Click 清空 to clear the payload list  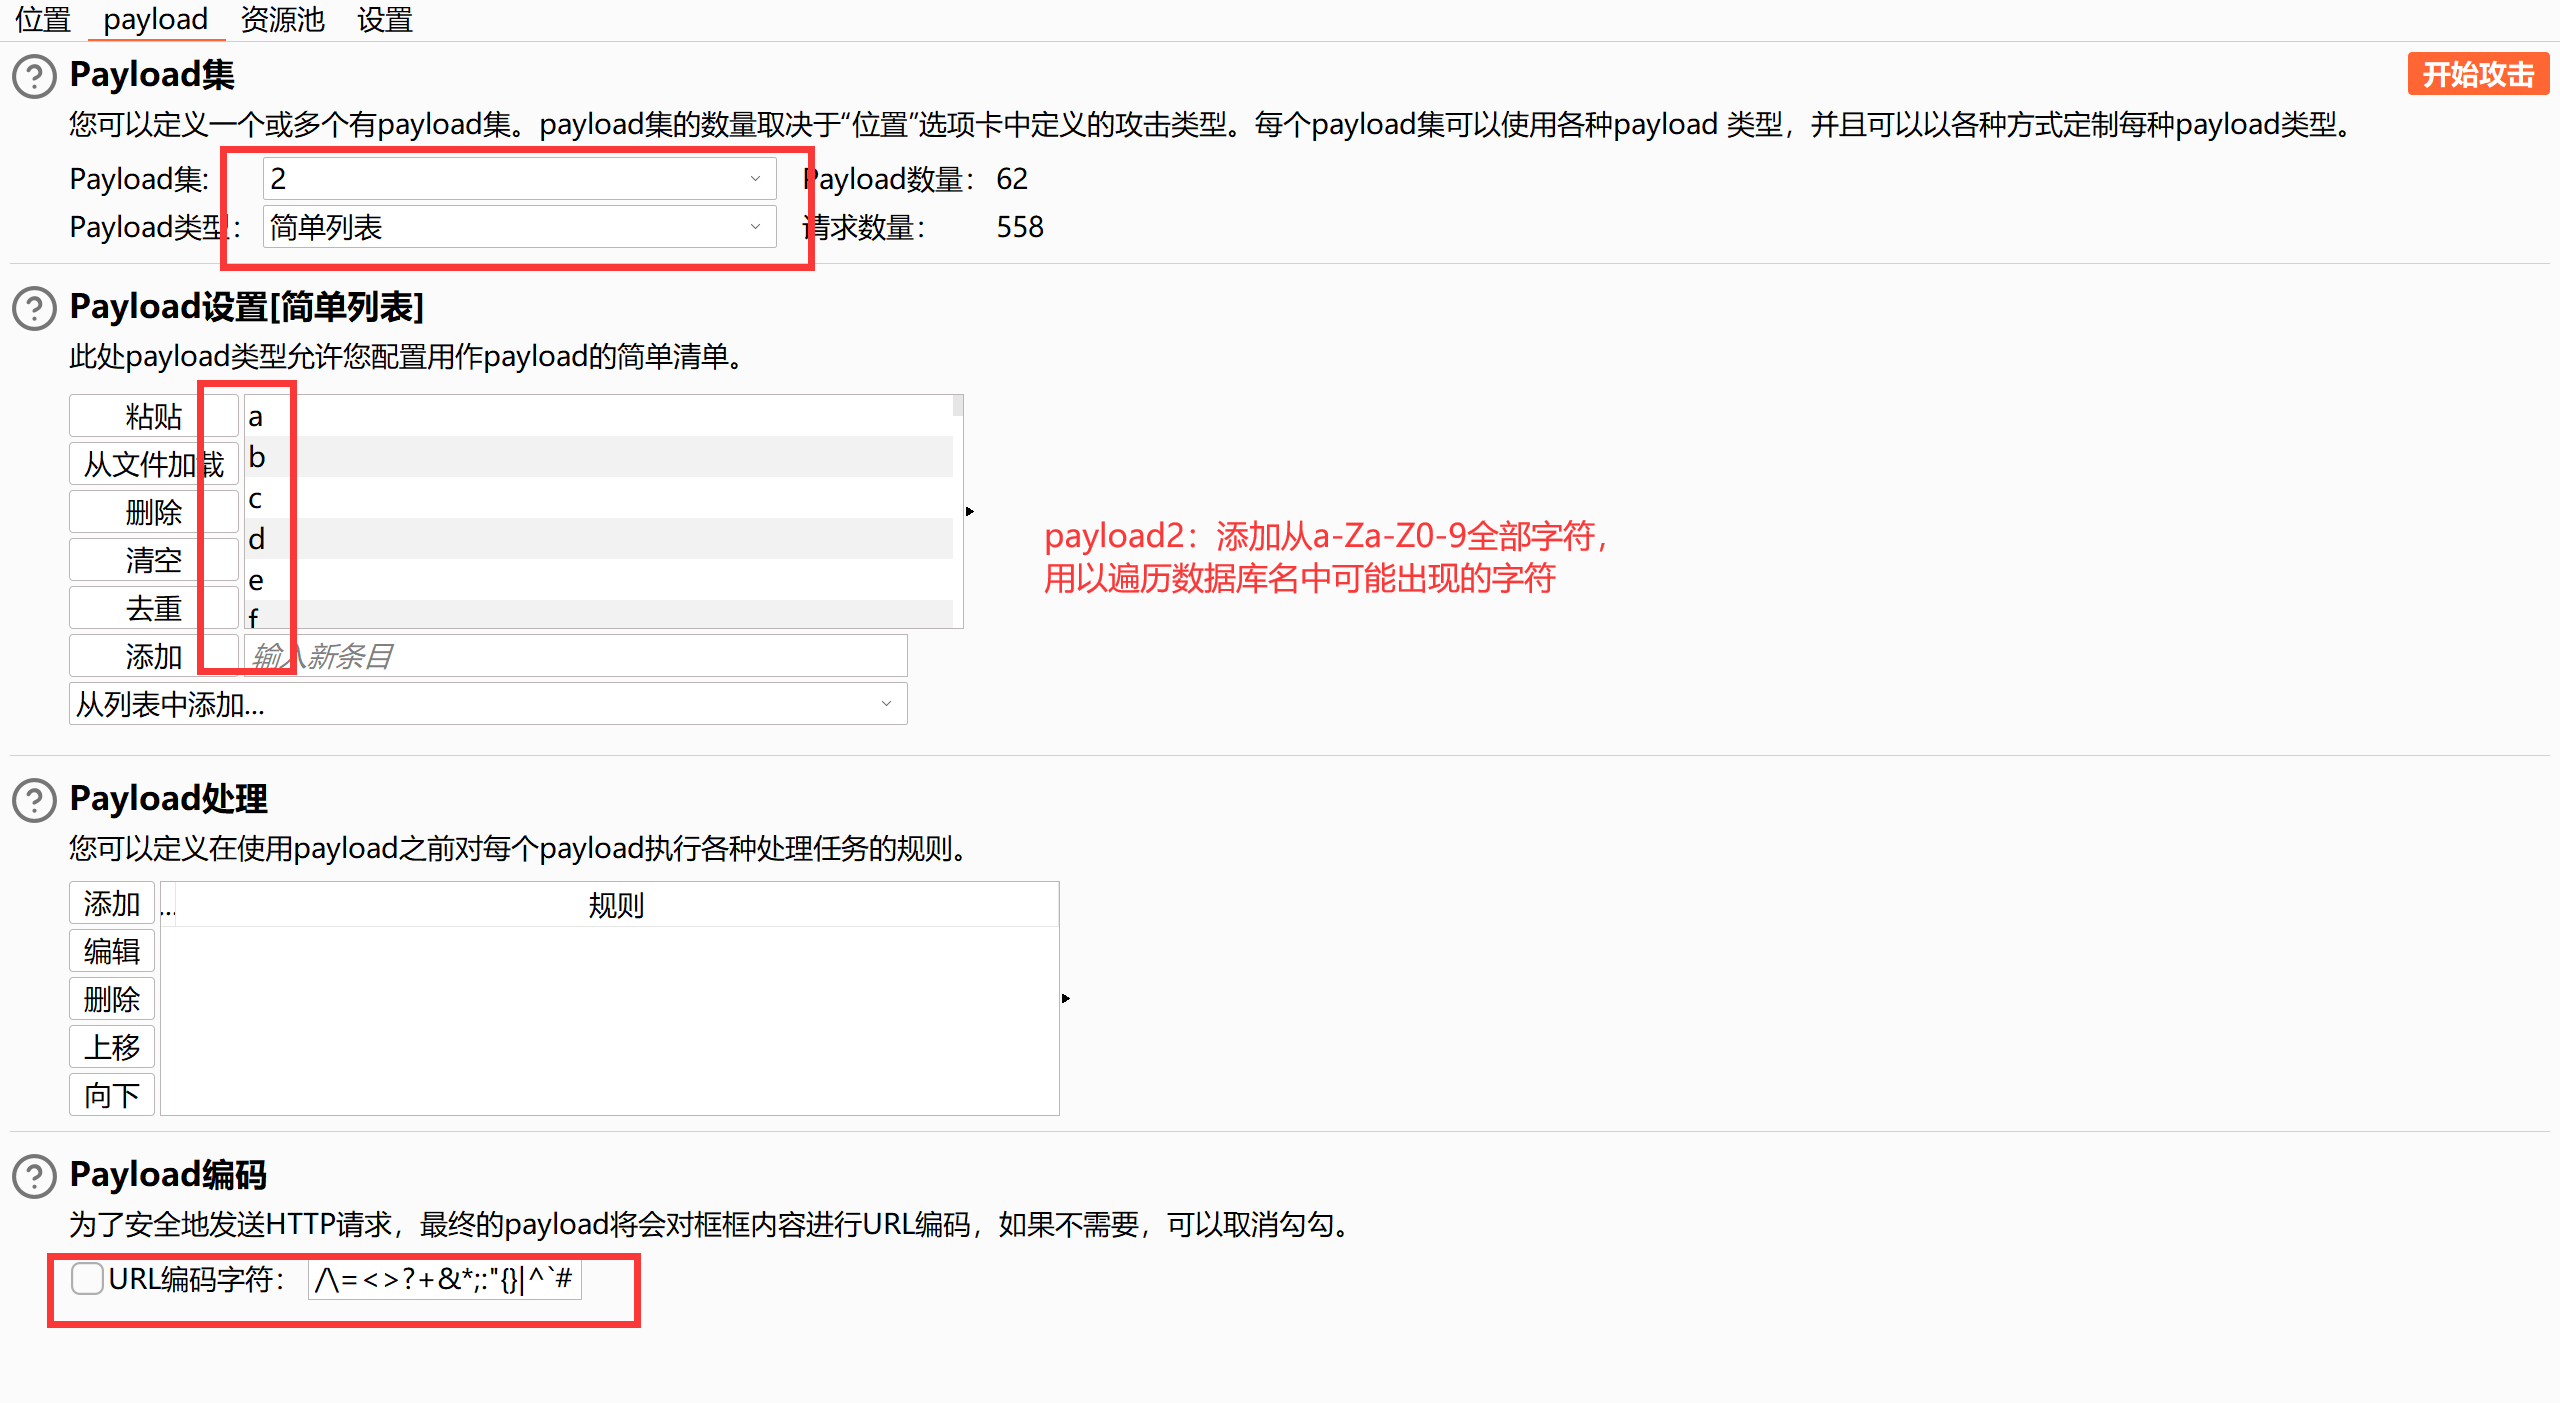point(153,559)
